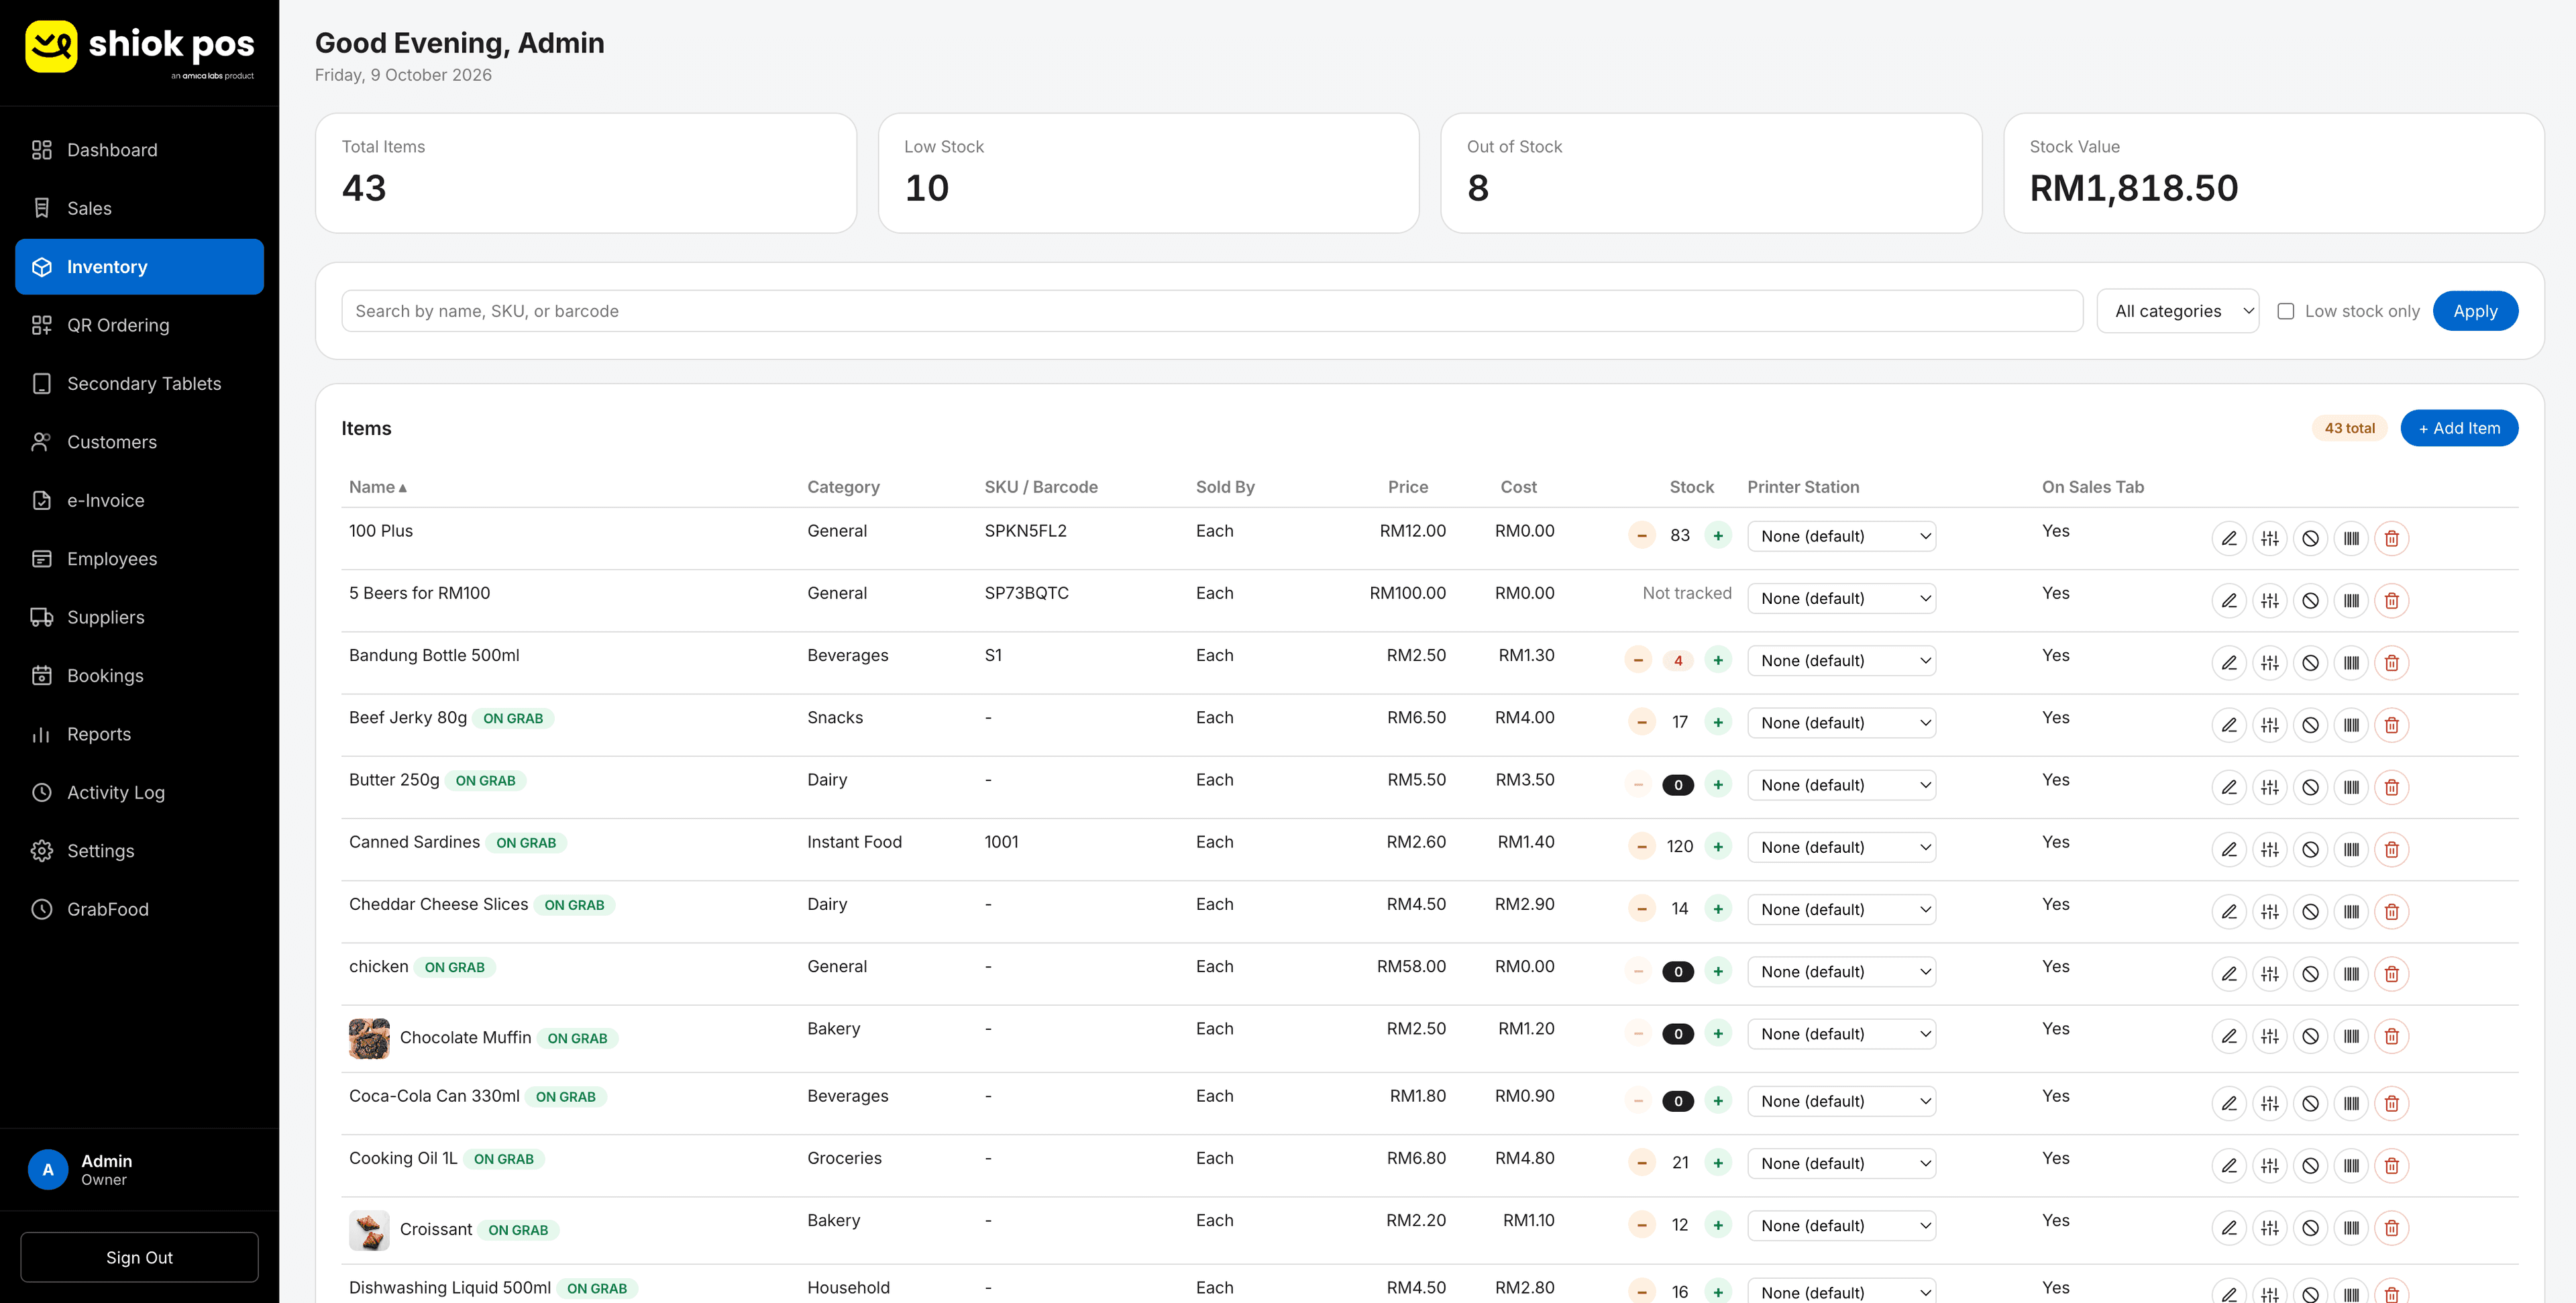Decrease Bandung Bottle 500ml stock with minus button
The image size is (2576, 1303).
coord(1638,660)
